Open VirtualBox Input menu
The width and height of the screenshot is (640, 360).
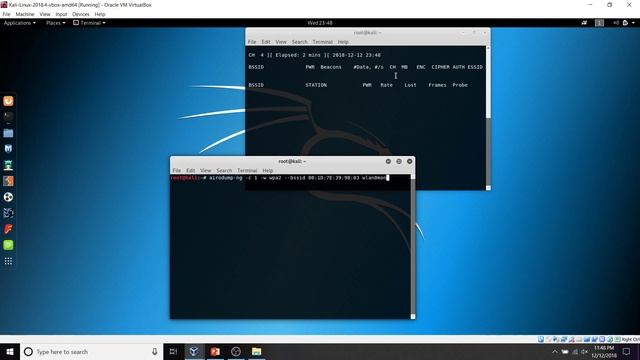point(61,14)
